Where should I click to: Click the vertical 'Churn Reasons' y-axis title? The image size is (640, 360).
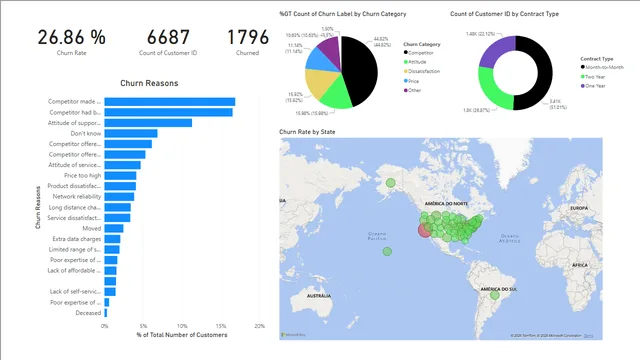pyautogui.click(x=38, y=207)
